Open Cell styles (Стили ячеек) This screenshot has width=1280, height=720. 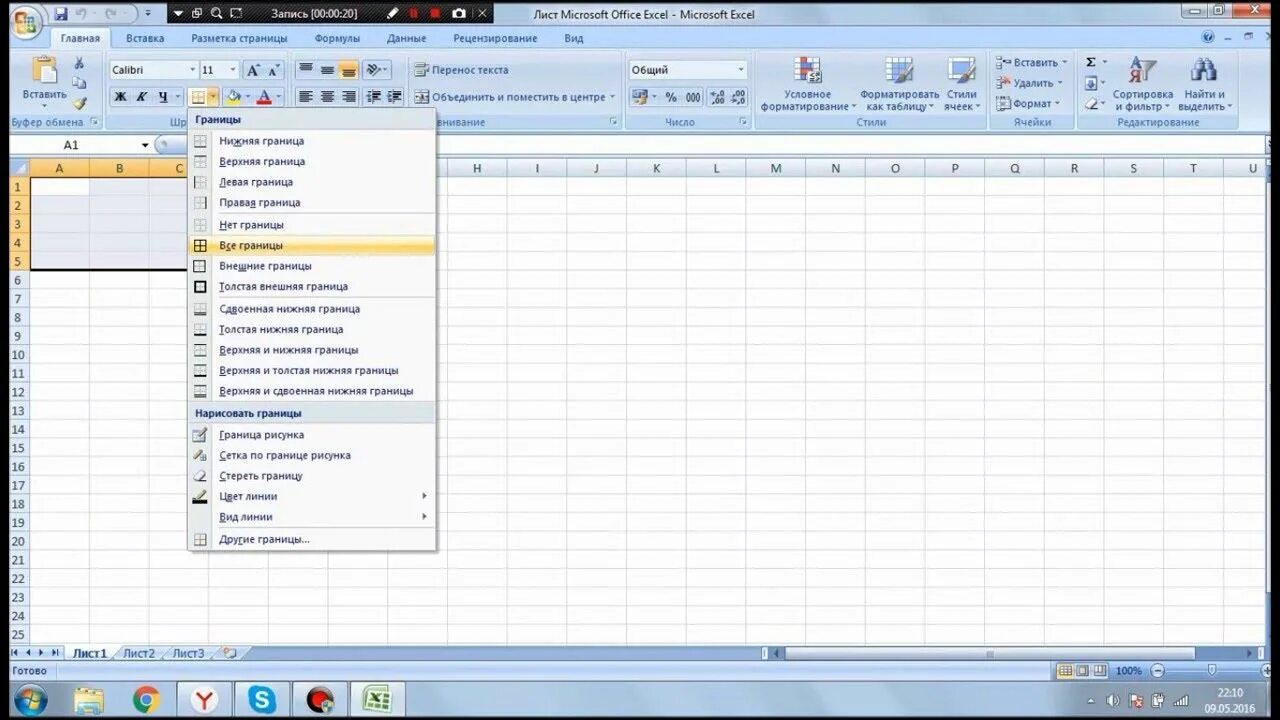point(962,83)
